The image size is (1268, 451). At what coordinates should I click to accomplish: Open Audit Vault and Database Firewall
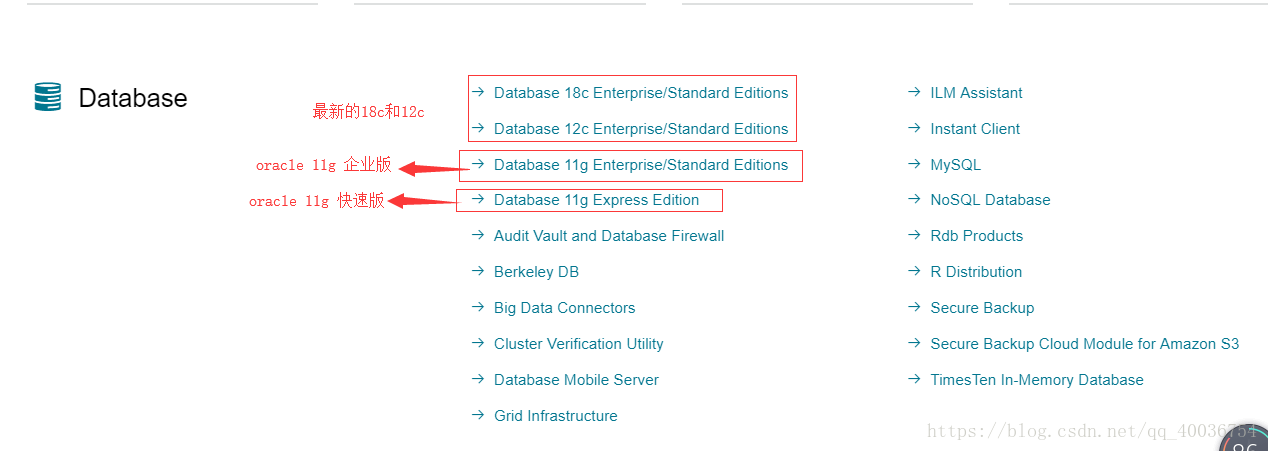[608, 236]
